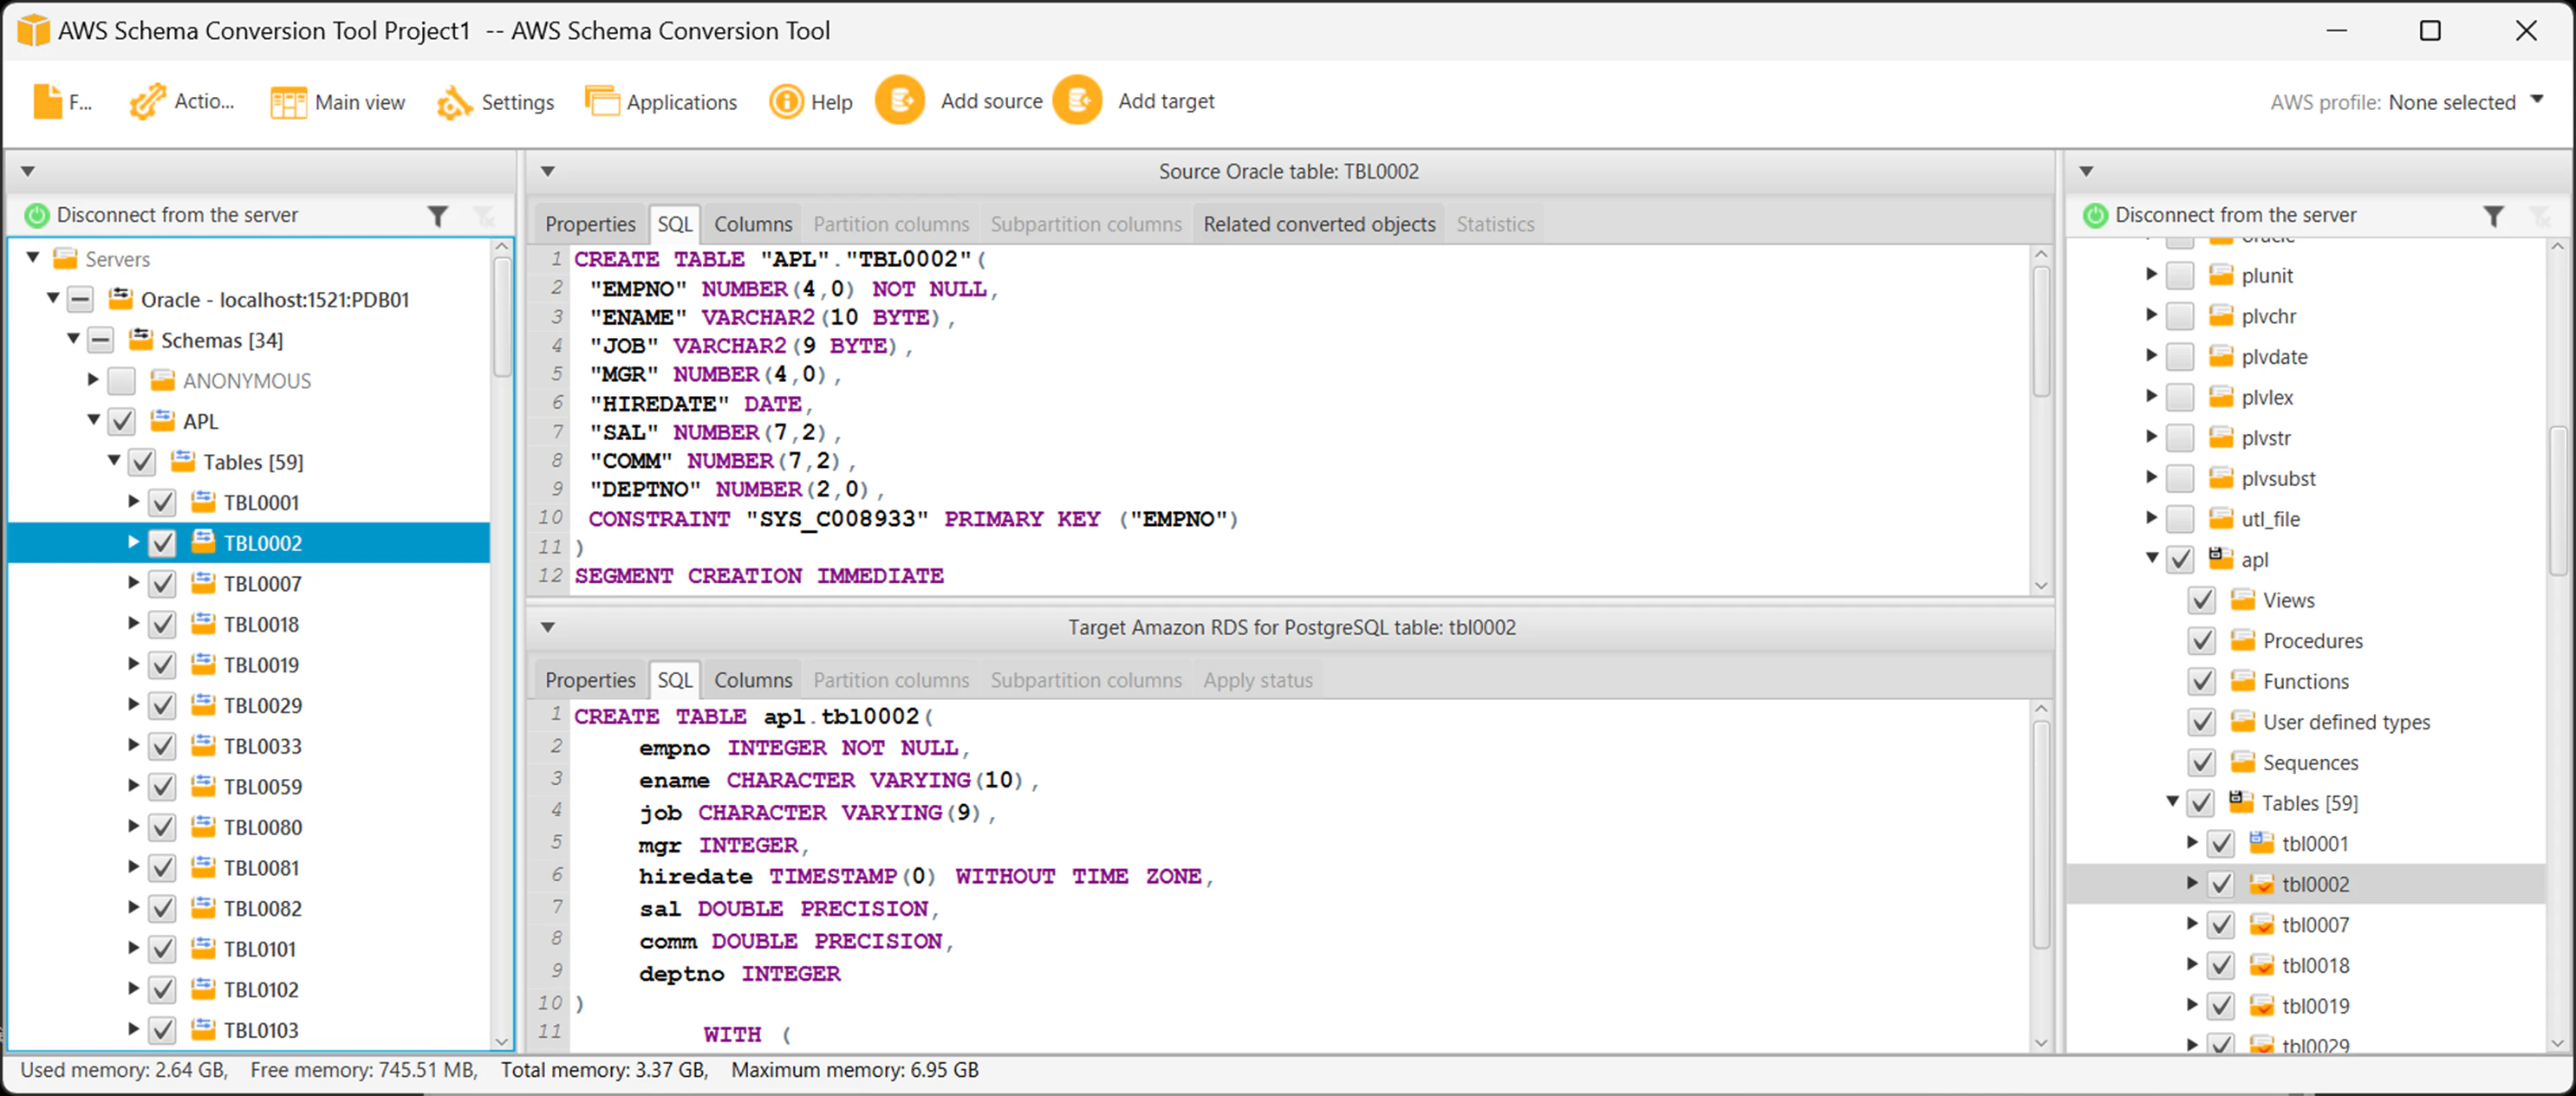
Task: Click the TBL0007 table icon
Action: pos(203,583)
